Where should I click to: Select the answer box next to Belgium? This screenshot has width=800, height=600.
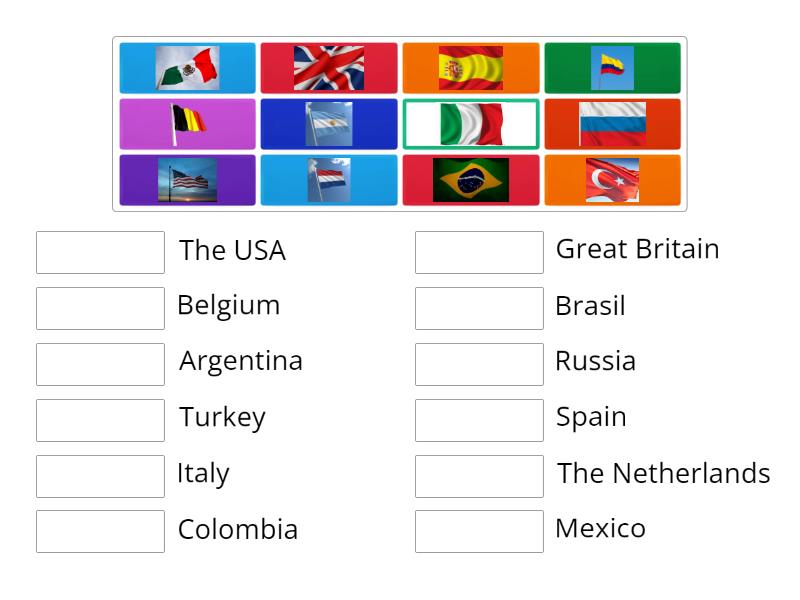point(100,308)
